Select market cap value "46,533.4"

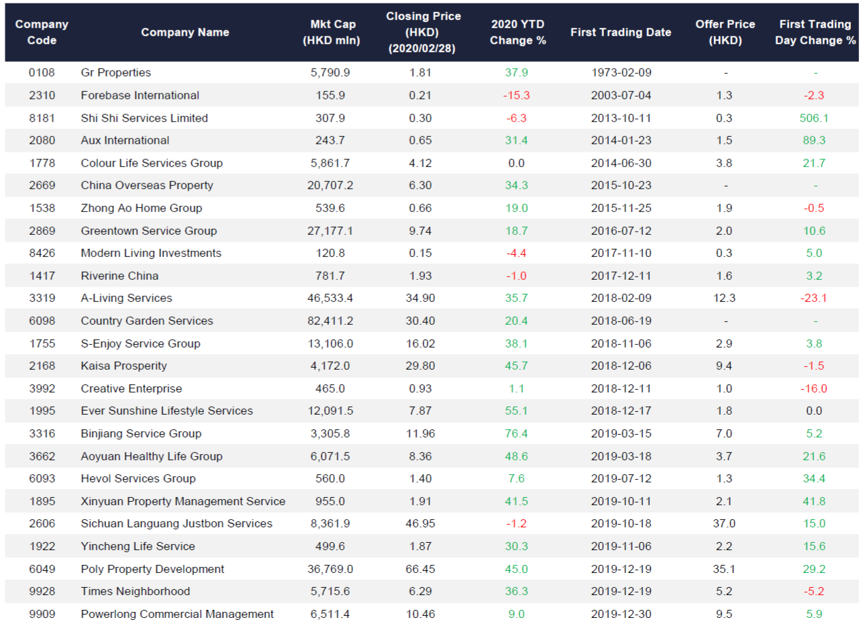(x=330, y=298)
